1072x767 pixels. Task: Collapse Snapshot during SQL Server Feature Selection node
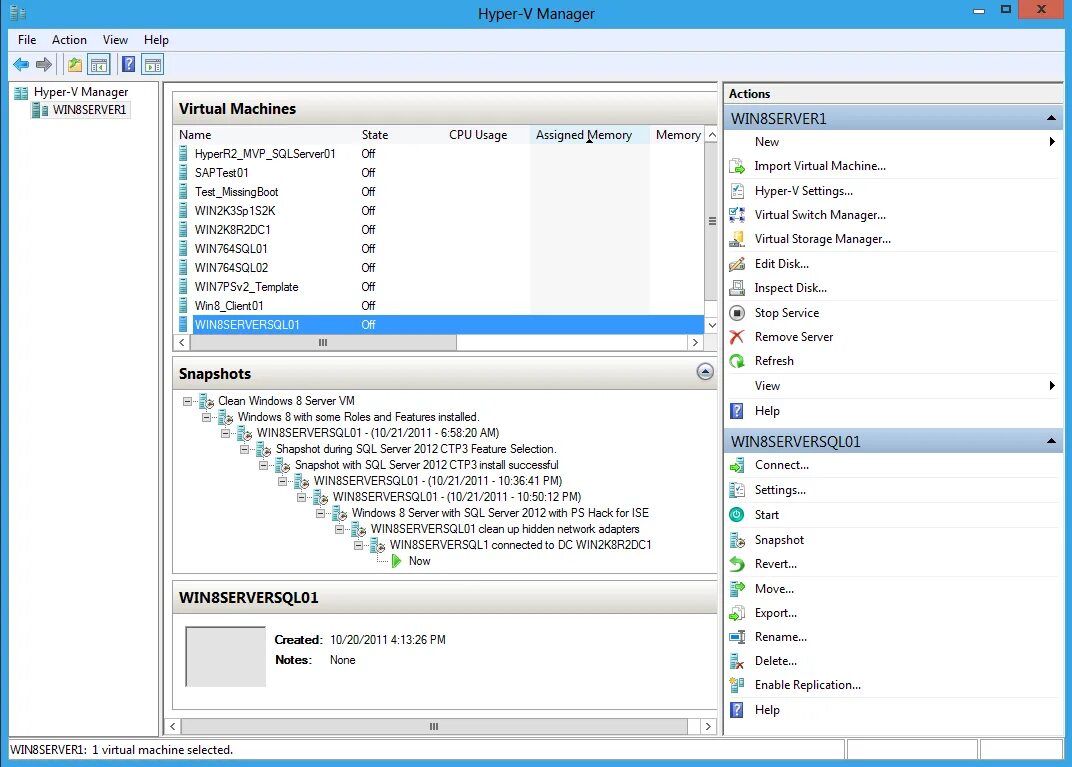tap(244, 449)
